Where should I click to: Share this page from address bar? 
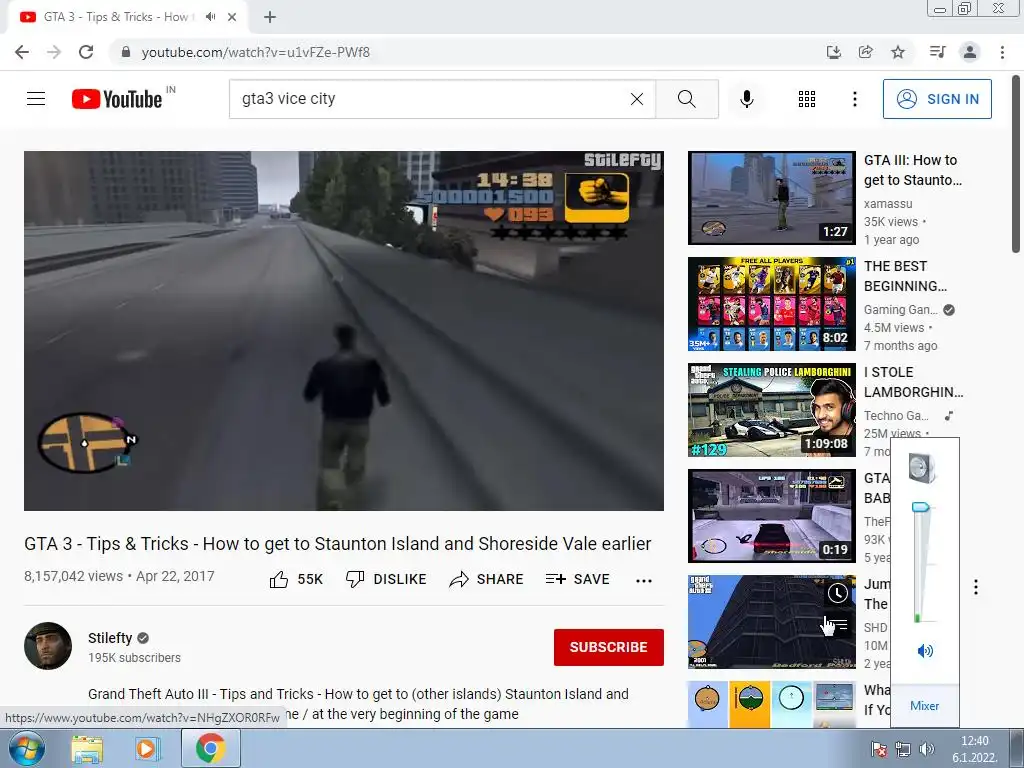[865, 52]
